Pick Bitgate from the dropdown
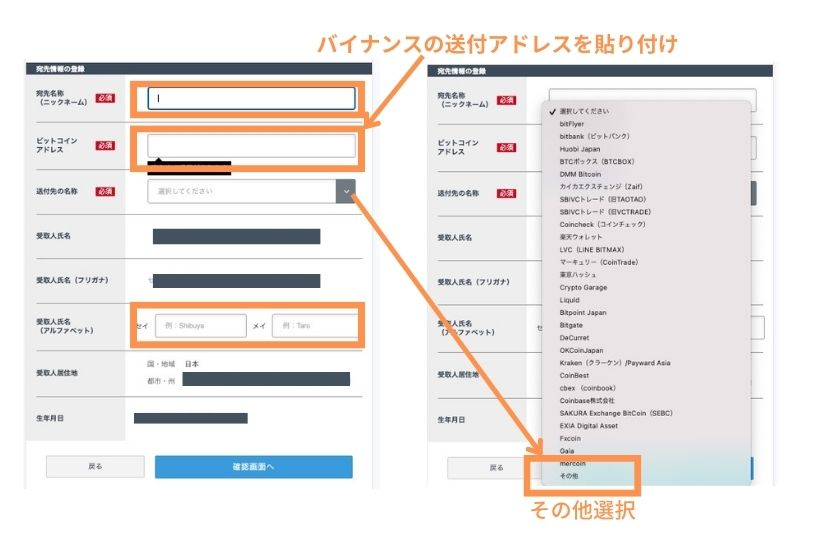Viewport: 840px width, 560px height. (571, 325)
